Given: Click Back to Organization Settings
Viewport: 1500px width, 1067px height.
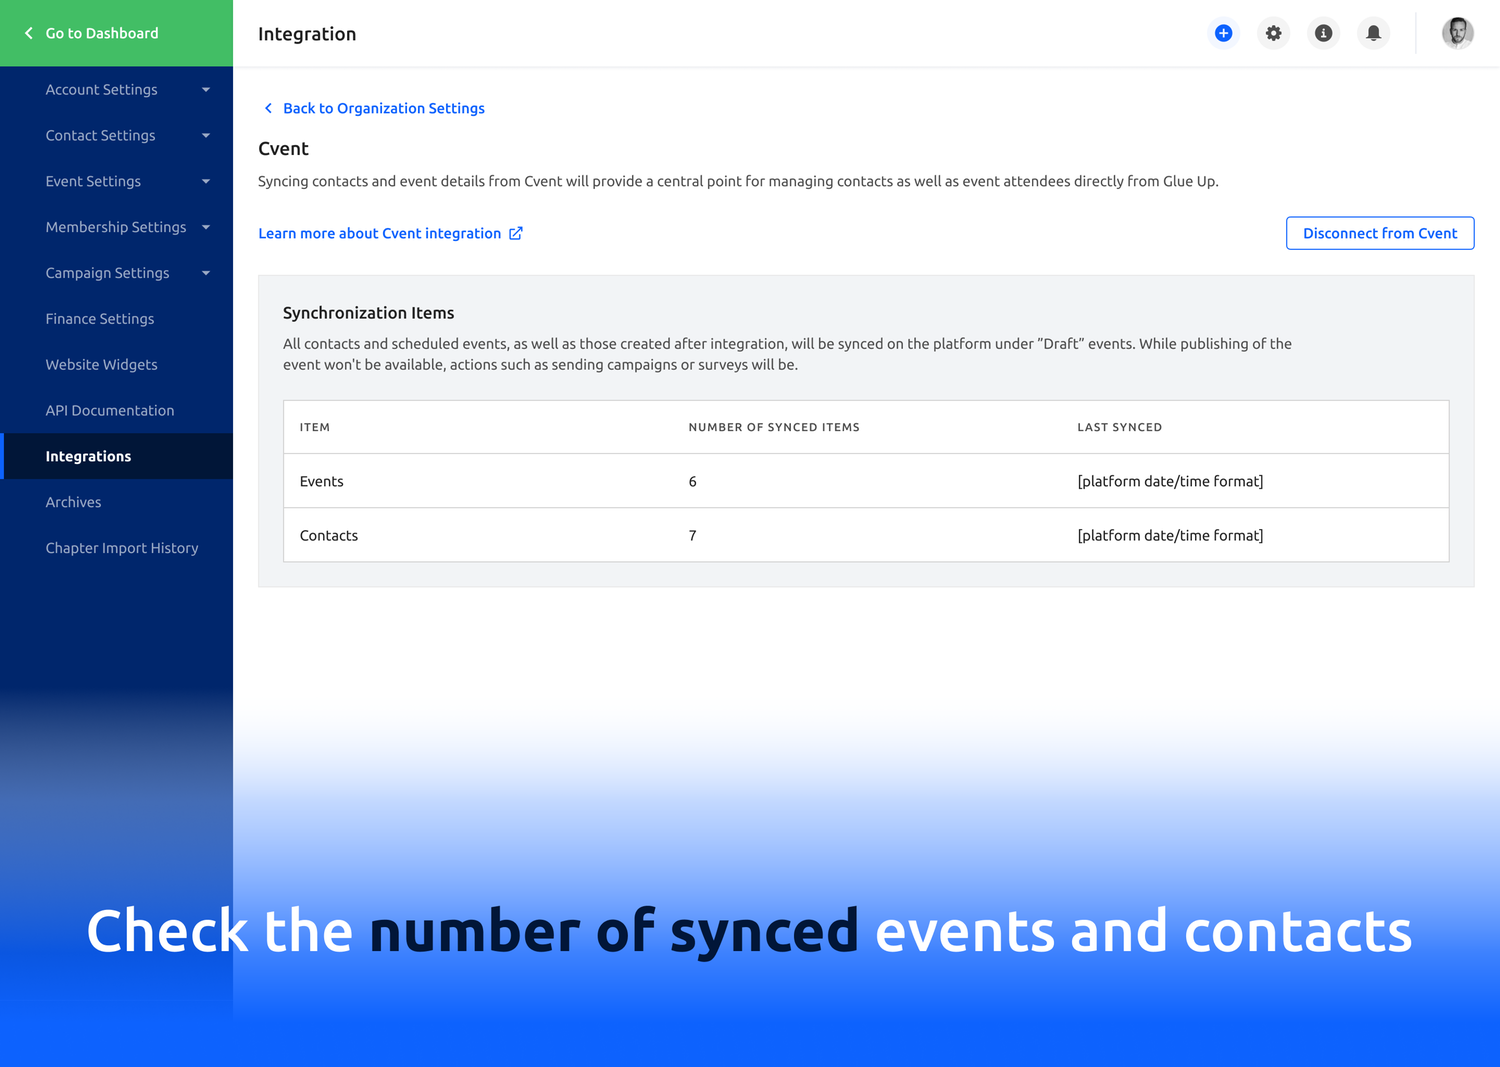Looking at the screenshot, I should [384, 108].
